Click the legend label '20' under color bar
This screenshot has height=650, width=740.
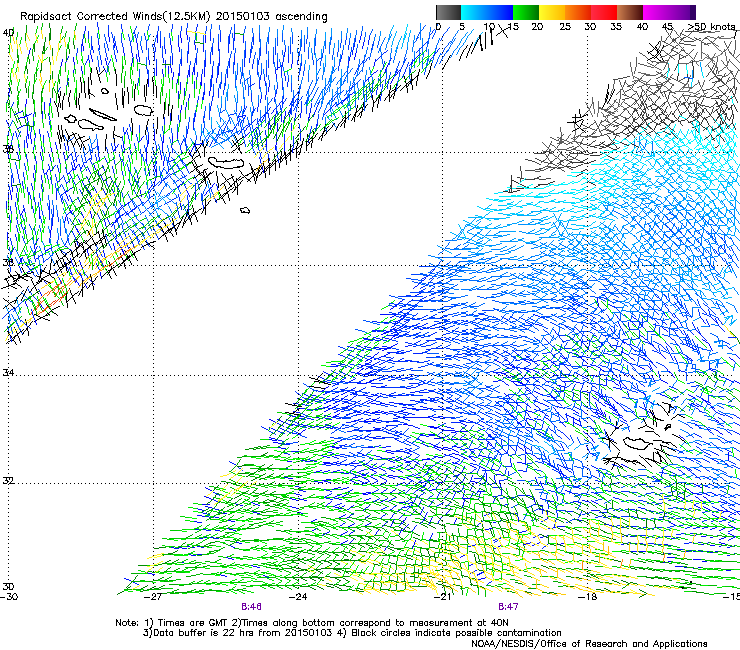(537, 26)
